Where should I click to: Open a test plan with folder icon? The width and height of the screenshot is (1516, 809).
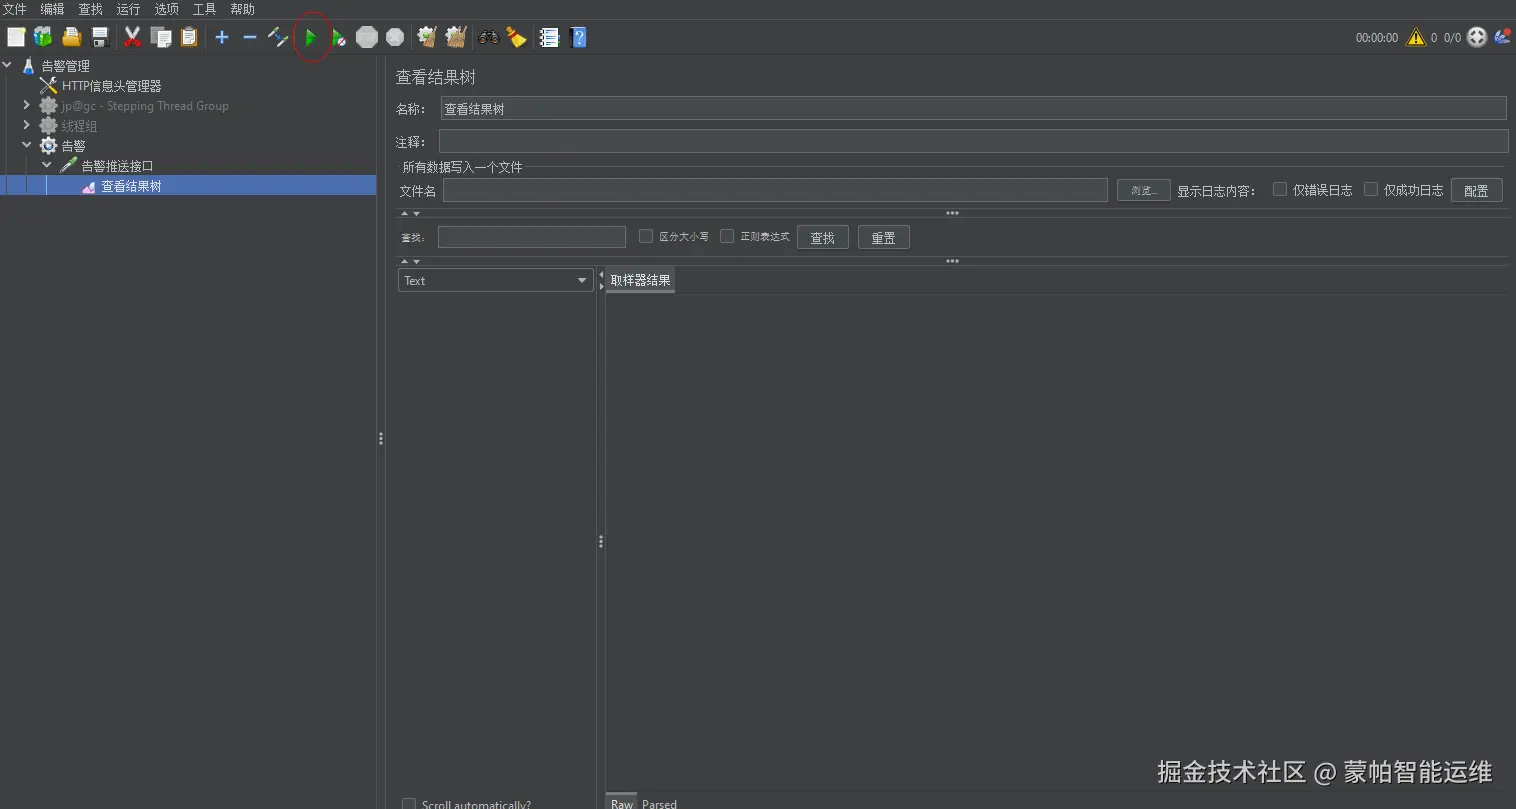pos(71,37)
